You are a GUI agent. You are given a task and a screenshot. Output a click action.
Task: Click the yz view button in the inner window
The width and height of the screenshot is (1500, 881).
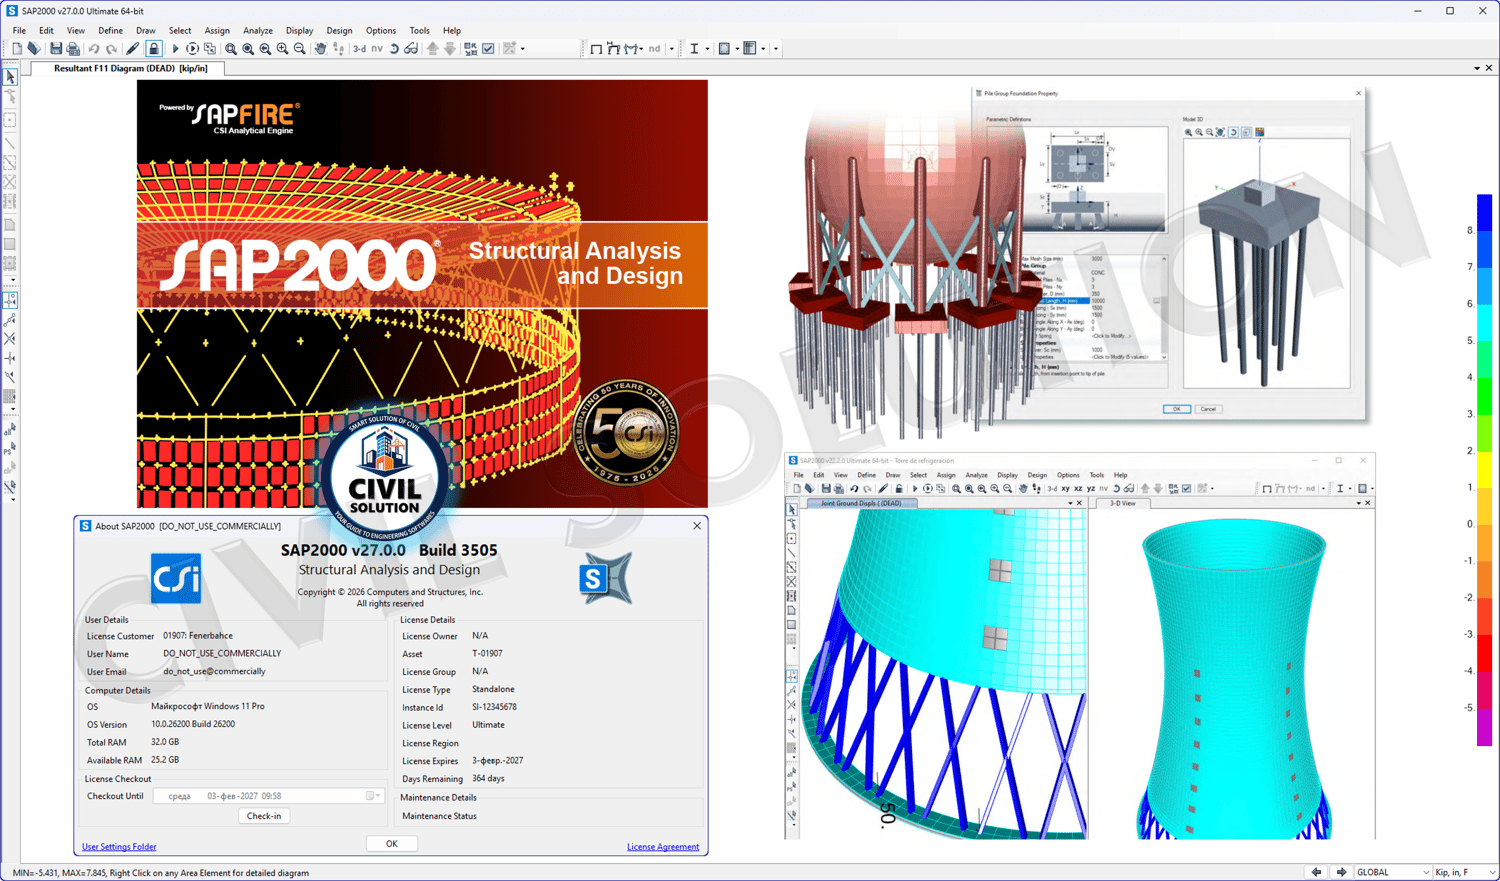click(1091, 489)
